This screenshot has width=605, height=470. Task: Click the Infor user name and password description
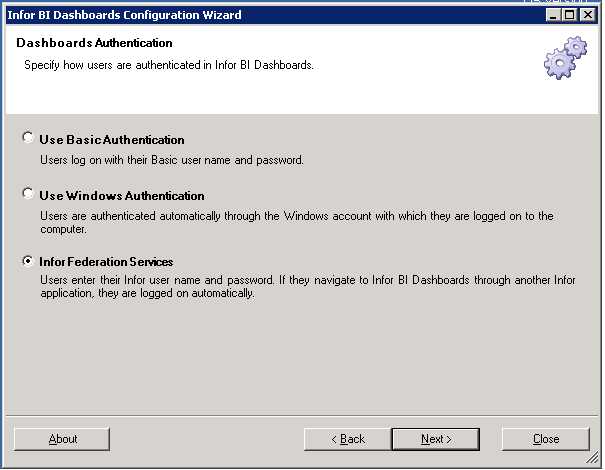tap(308, 286)
